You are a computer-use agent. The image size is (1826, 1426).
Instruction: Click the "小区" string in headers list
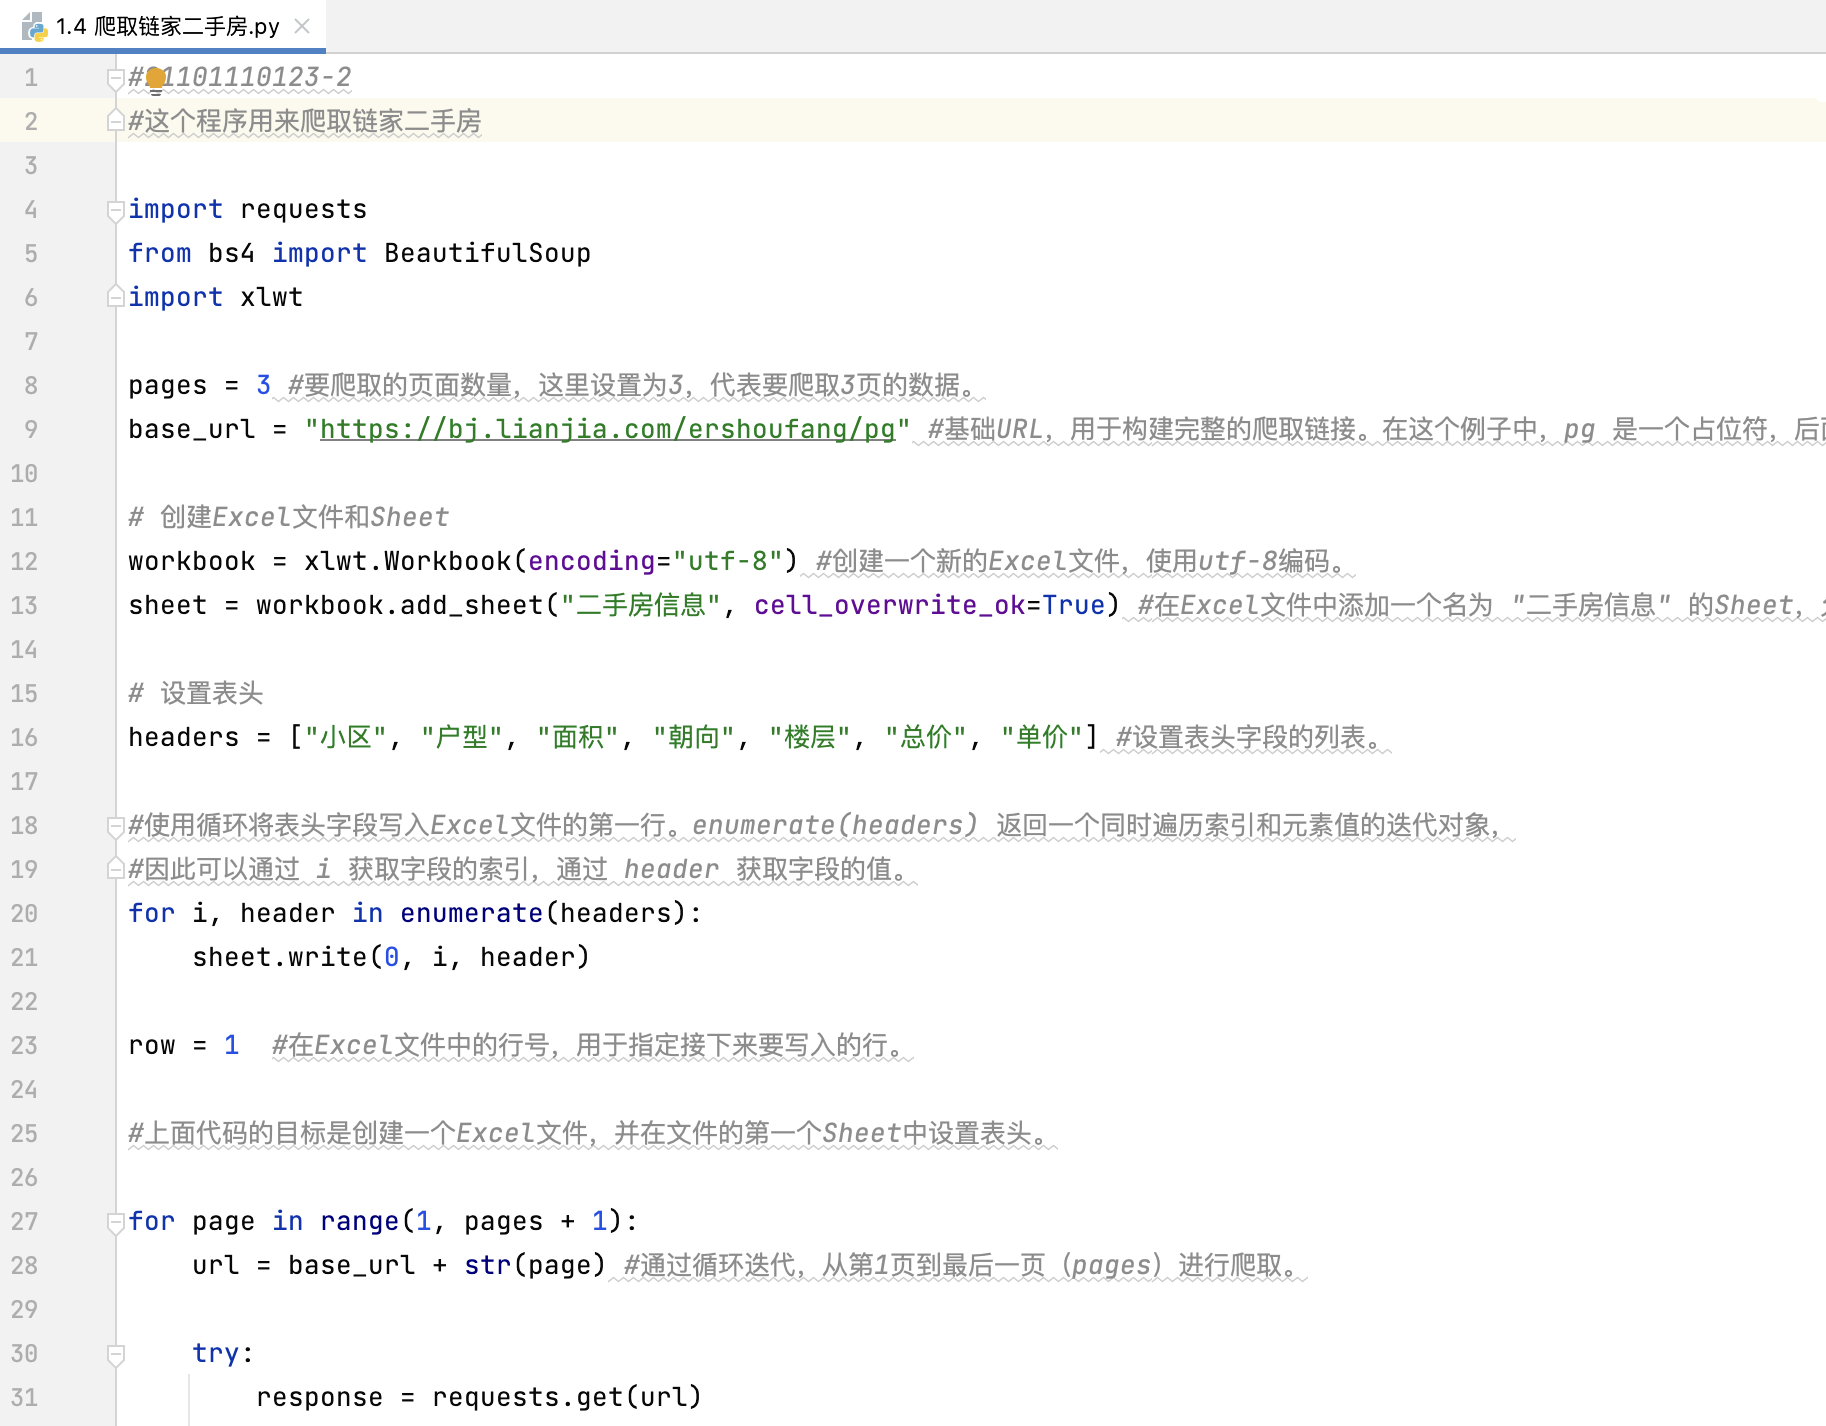tap(345, 737)
